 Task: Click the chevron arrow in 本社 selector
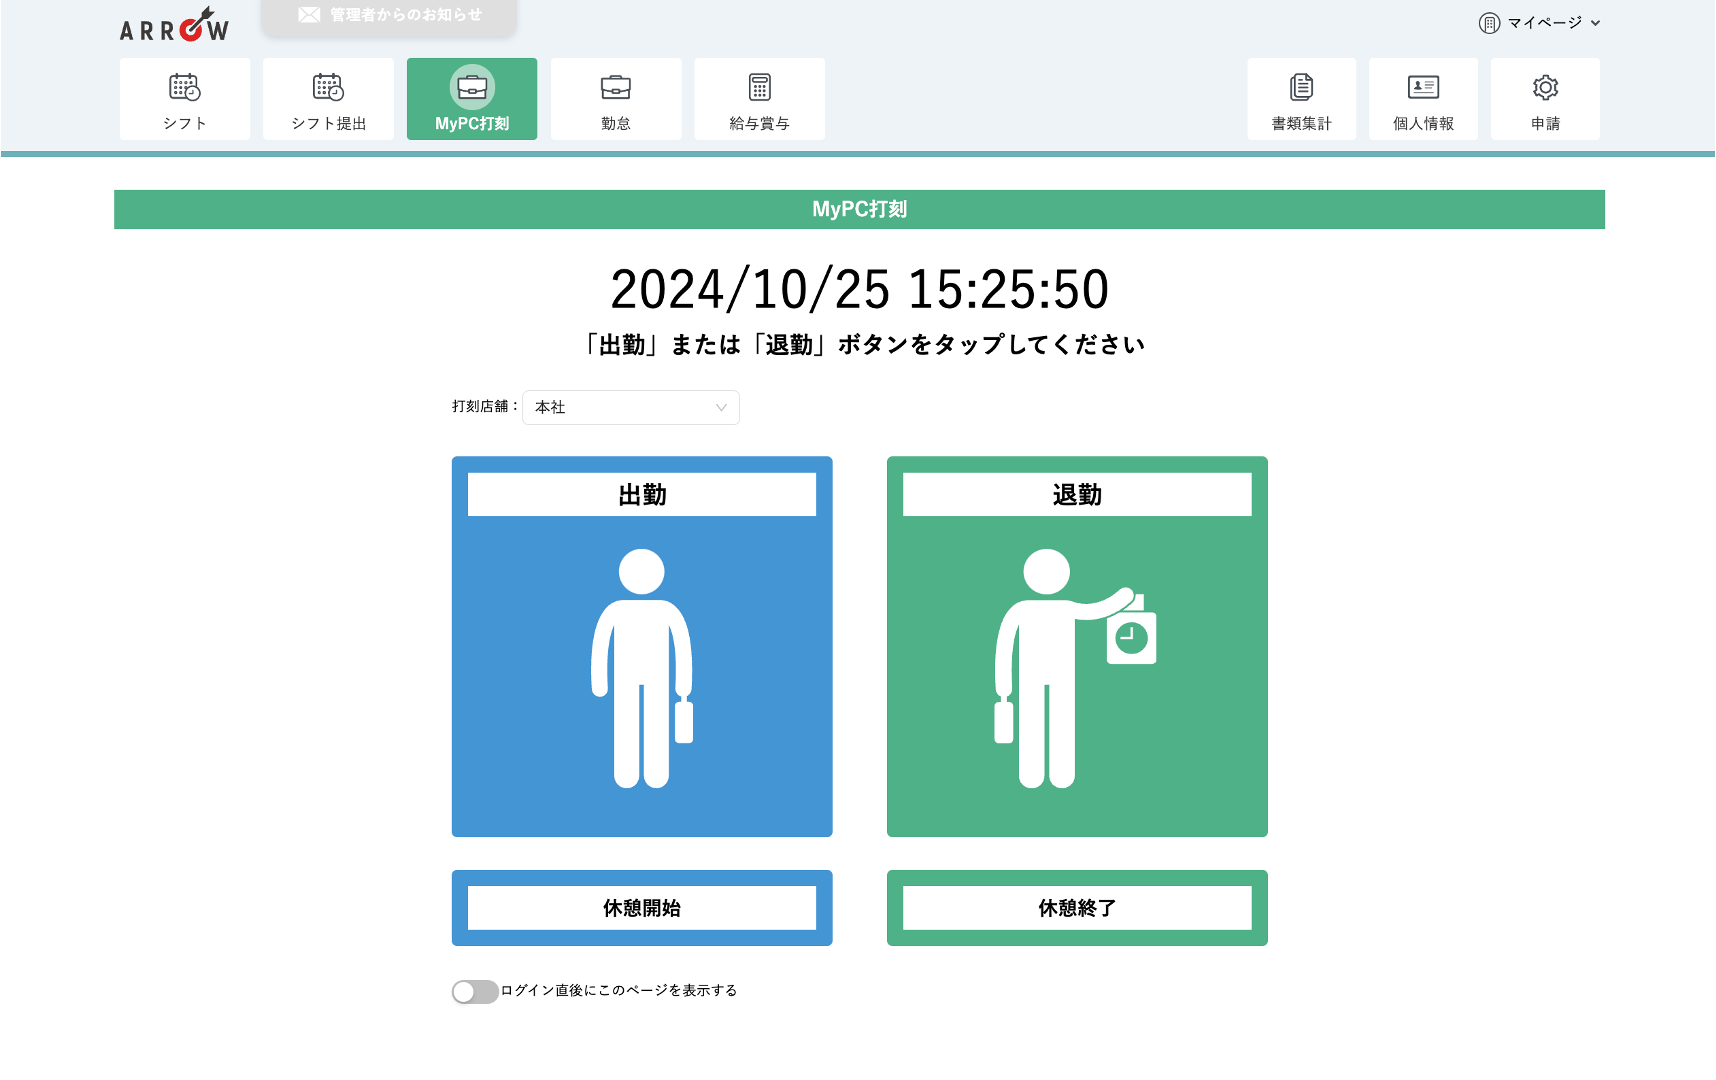coord(721,407)
